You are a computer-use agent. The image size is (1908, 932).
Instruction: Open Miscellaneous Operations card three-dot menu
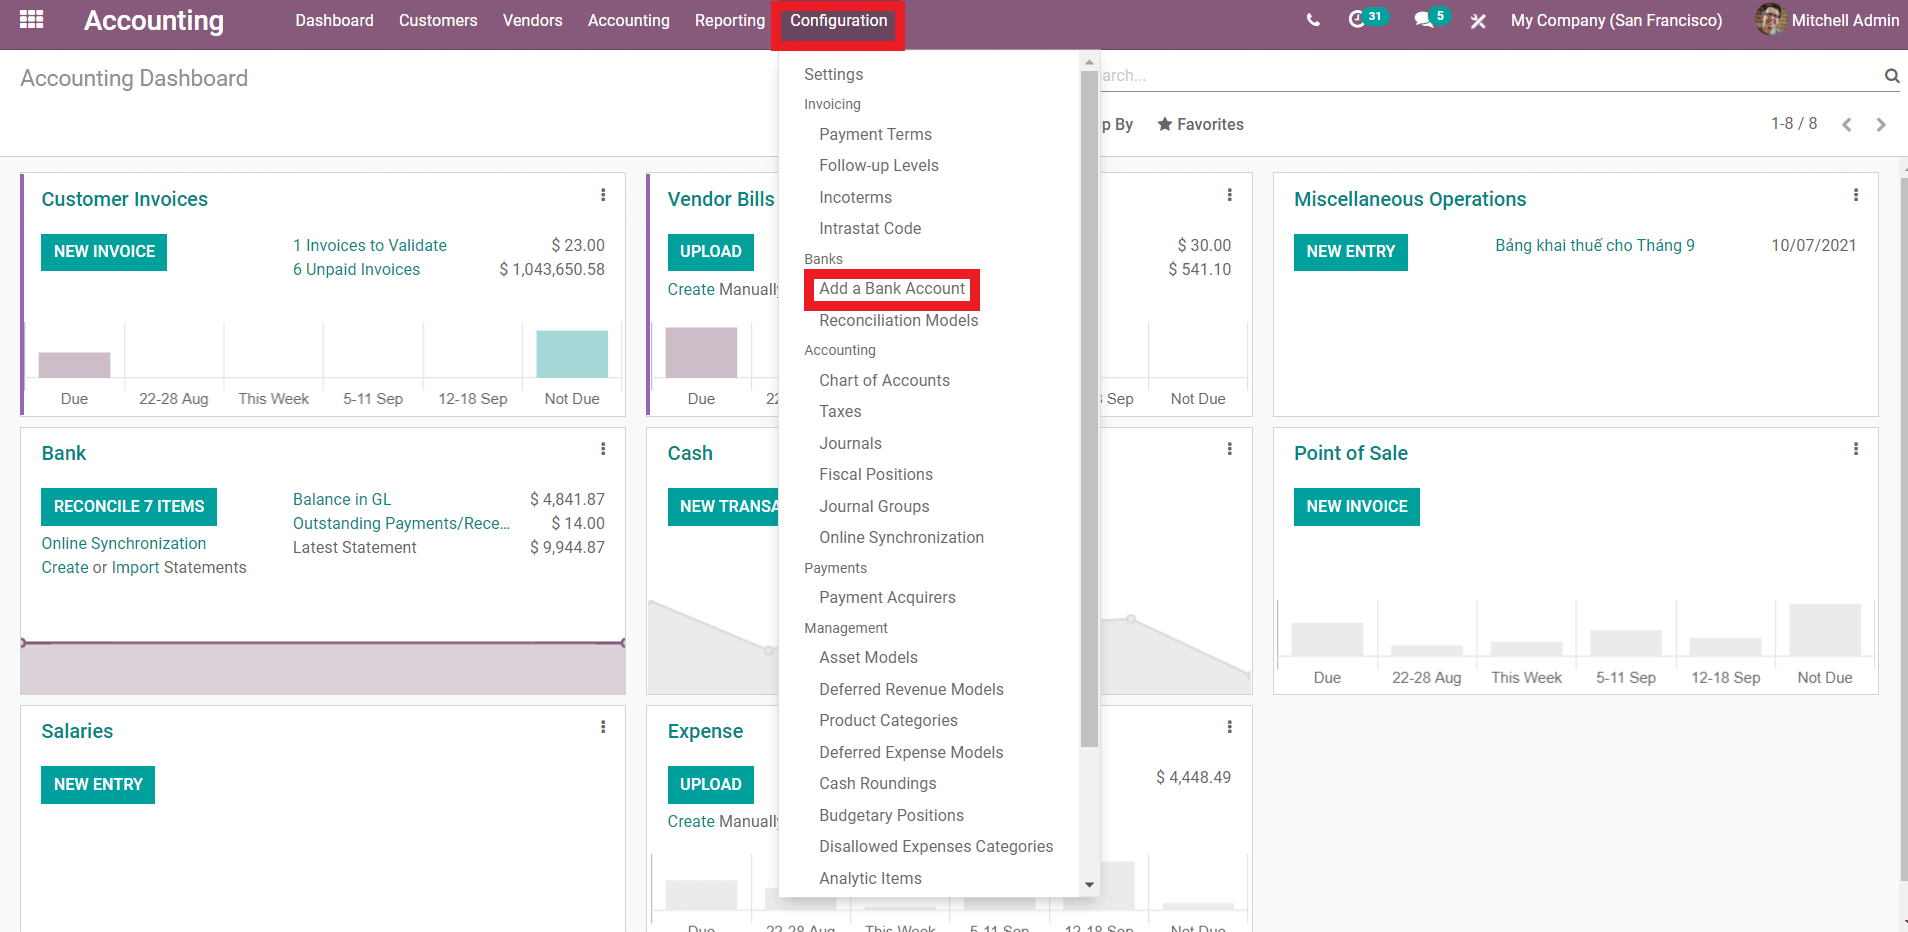coord(1856,195)
